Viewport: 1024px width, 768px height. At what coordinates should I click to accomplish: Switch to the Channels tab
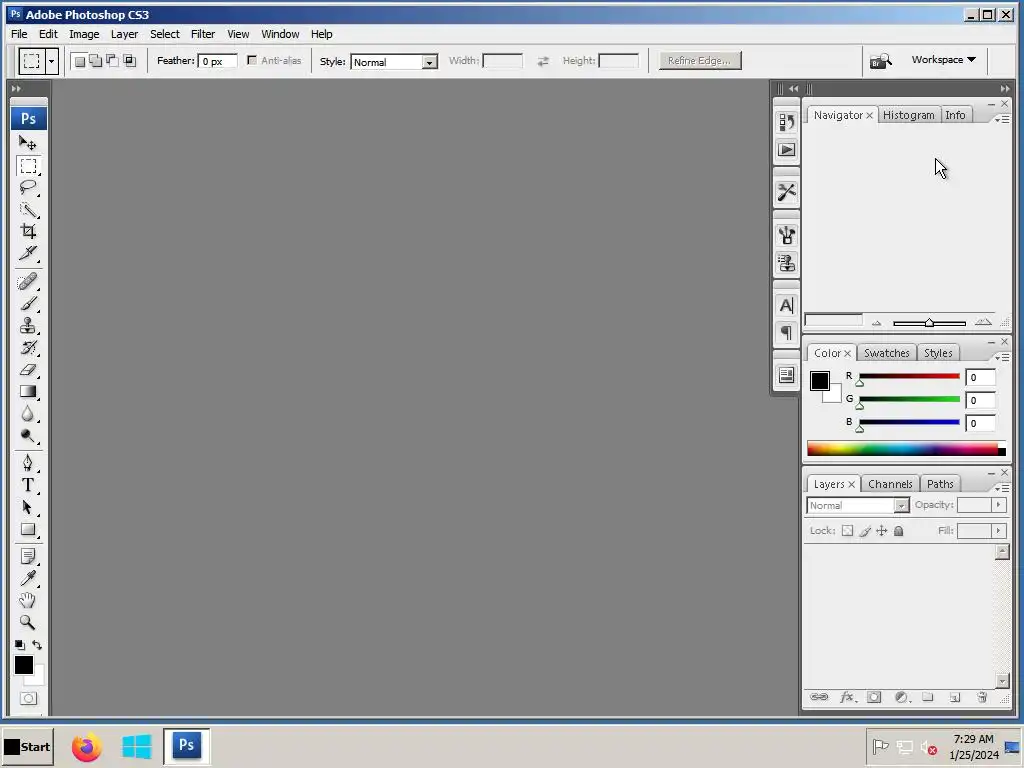coord(890,484)
